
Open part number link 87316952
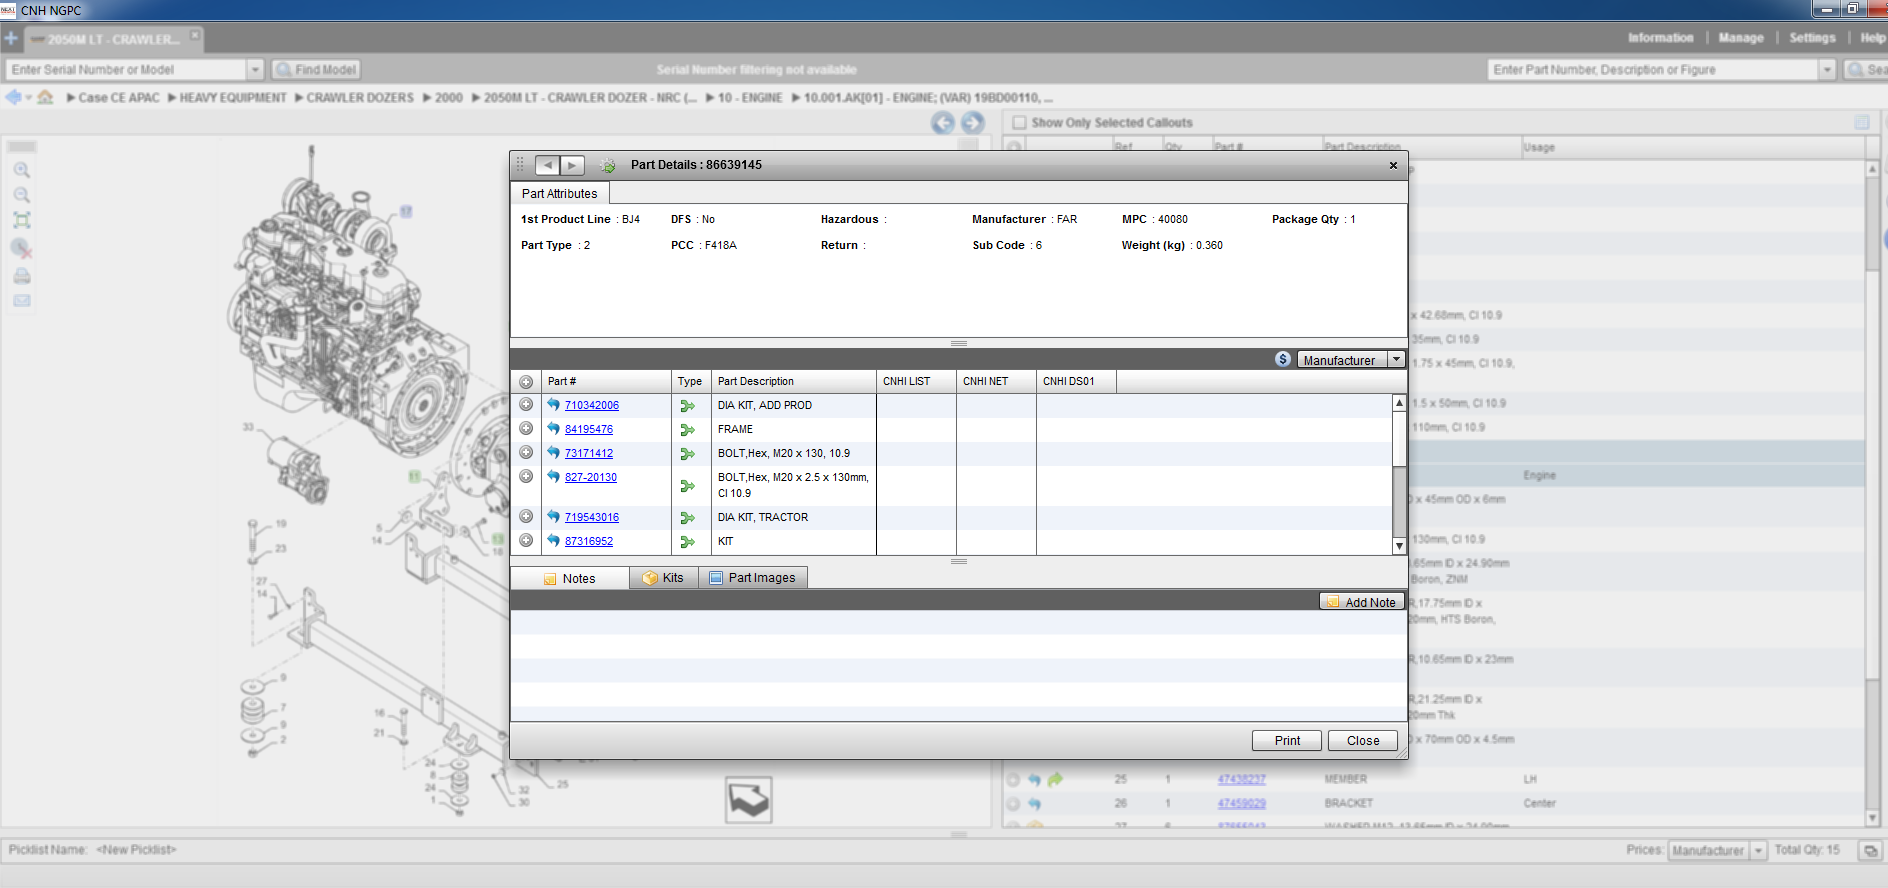click(589, 541)
